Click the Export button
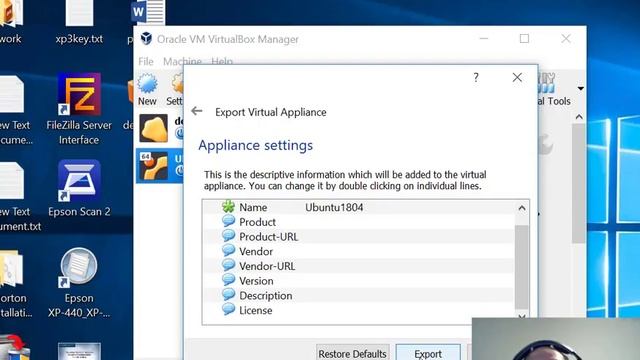Screen dimensions: 640x360 [x=428, y=353]
